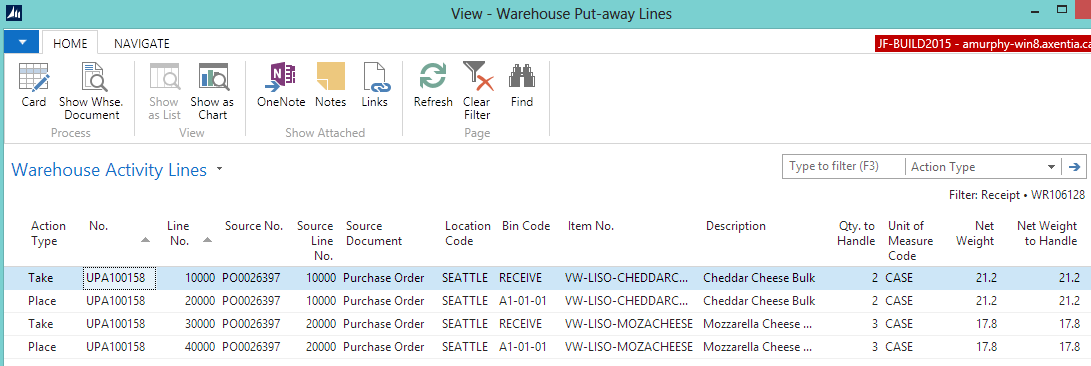Image resolution: width=1091 pixels, height=366 pixels.
Task: Click SEATTLE location in line 10000 row
Action: [465, 278]
